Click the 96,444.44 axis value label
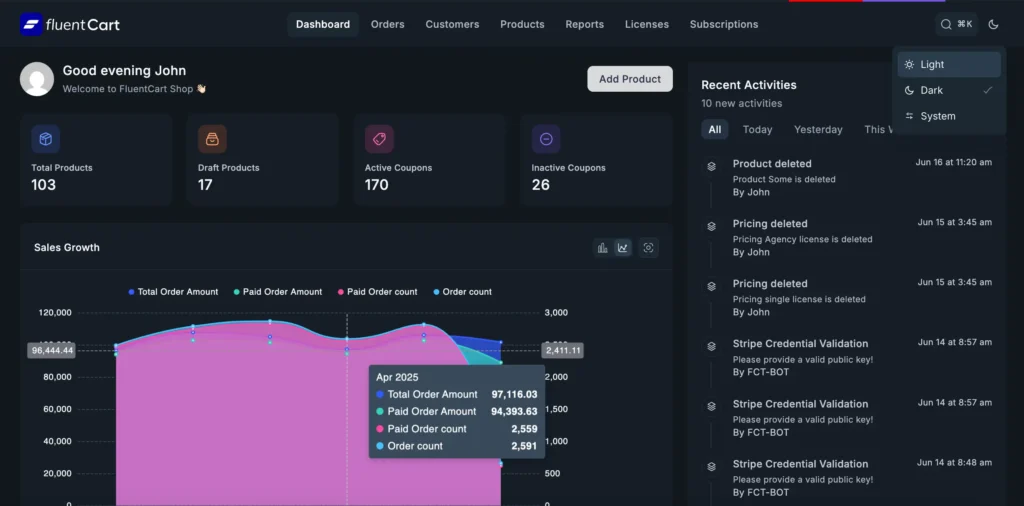The width and height of the screenshot is (1024, 506). (x=51, y=351)
